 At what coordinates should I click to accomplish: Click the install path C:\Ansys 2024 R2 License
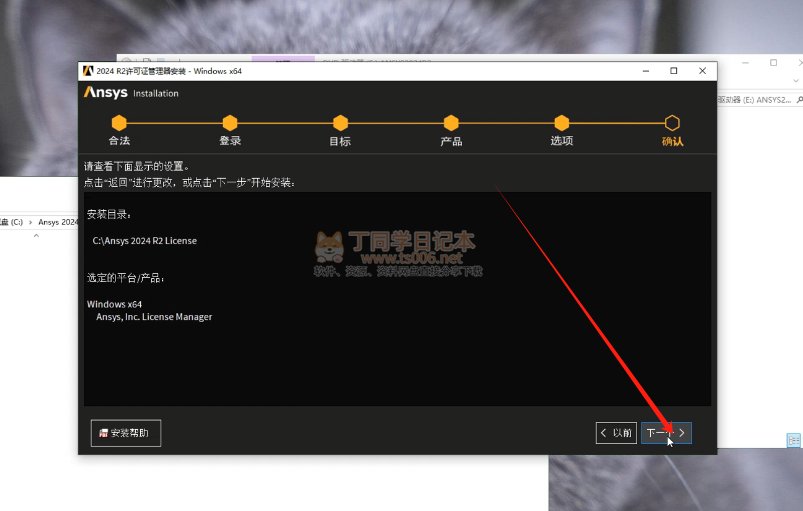tap(144, 241)
